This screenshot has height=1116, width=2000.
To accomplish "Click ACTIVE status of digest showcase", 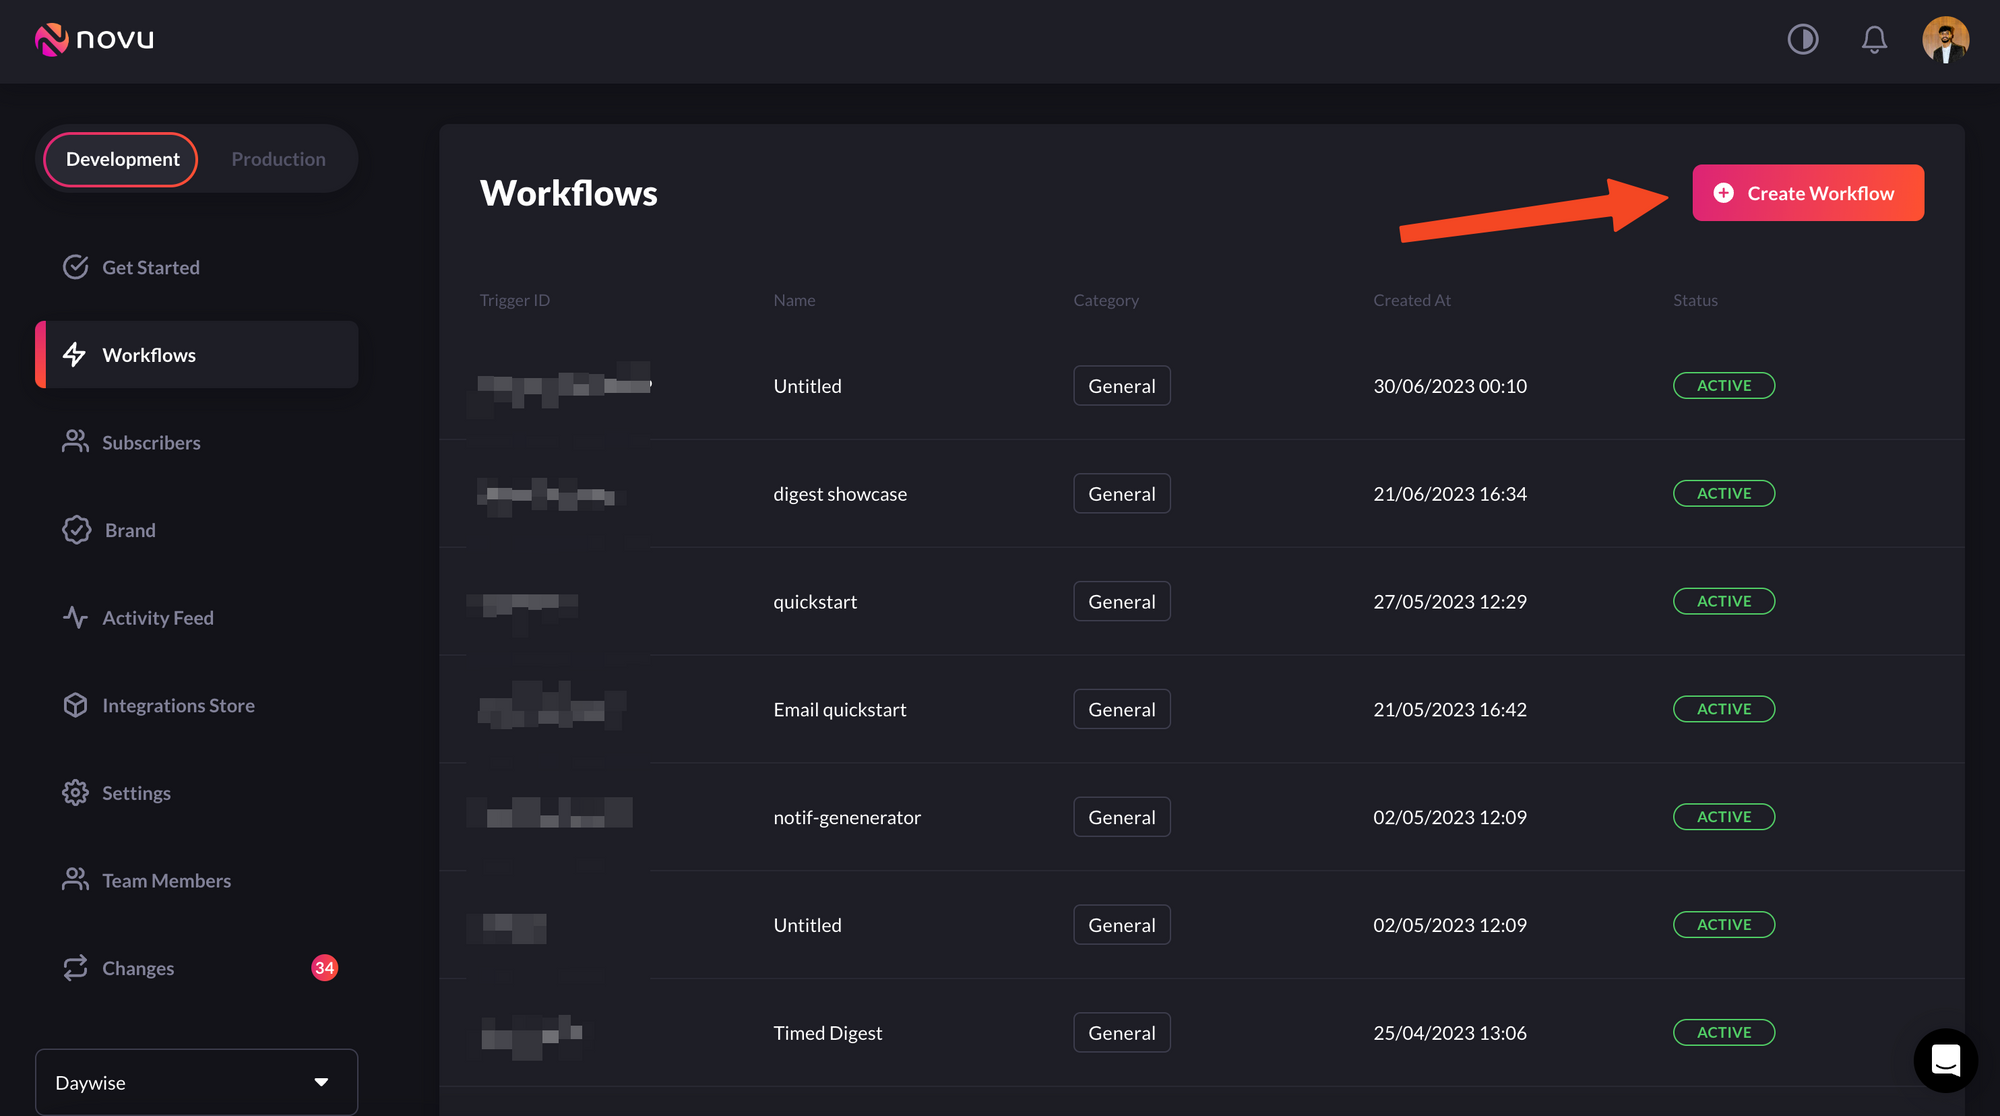I will [x=1723, y=494].
